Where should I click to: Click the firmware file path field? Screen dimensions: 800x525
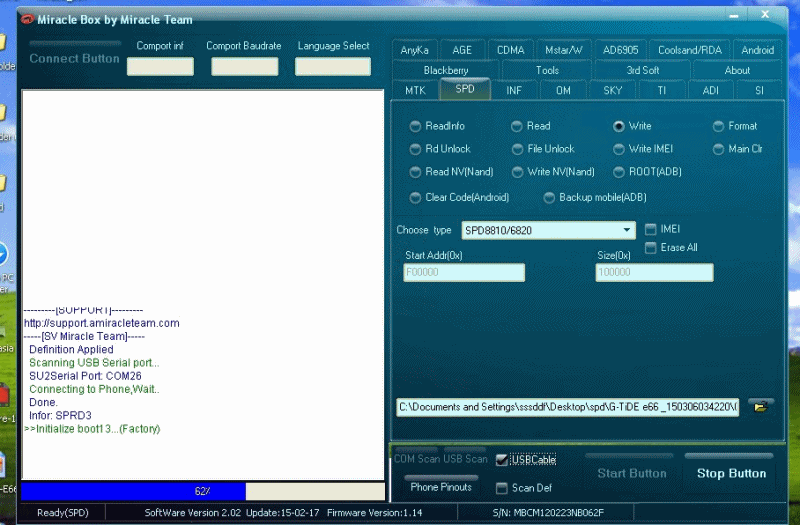(x=567, y=407)
